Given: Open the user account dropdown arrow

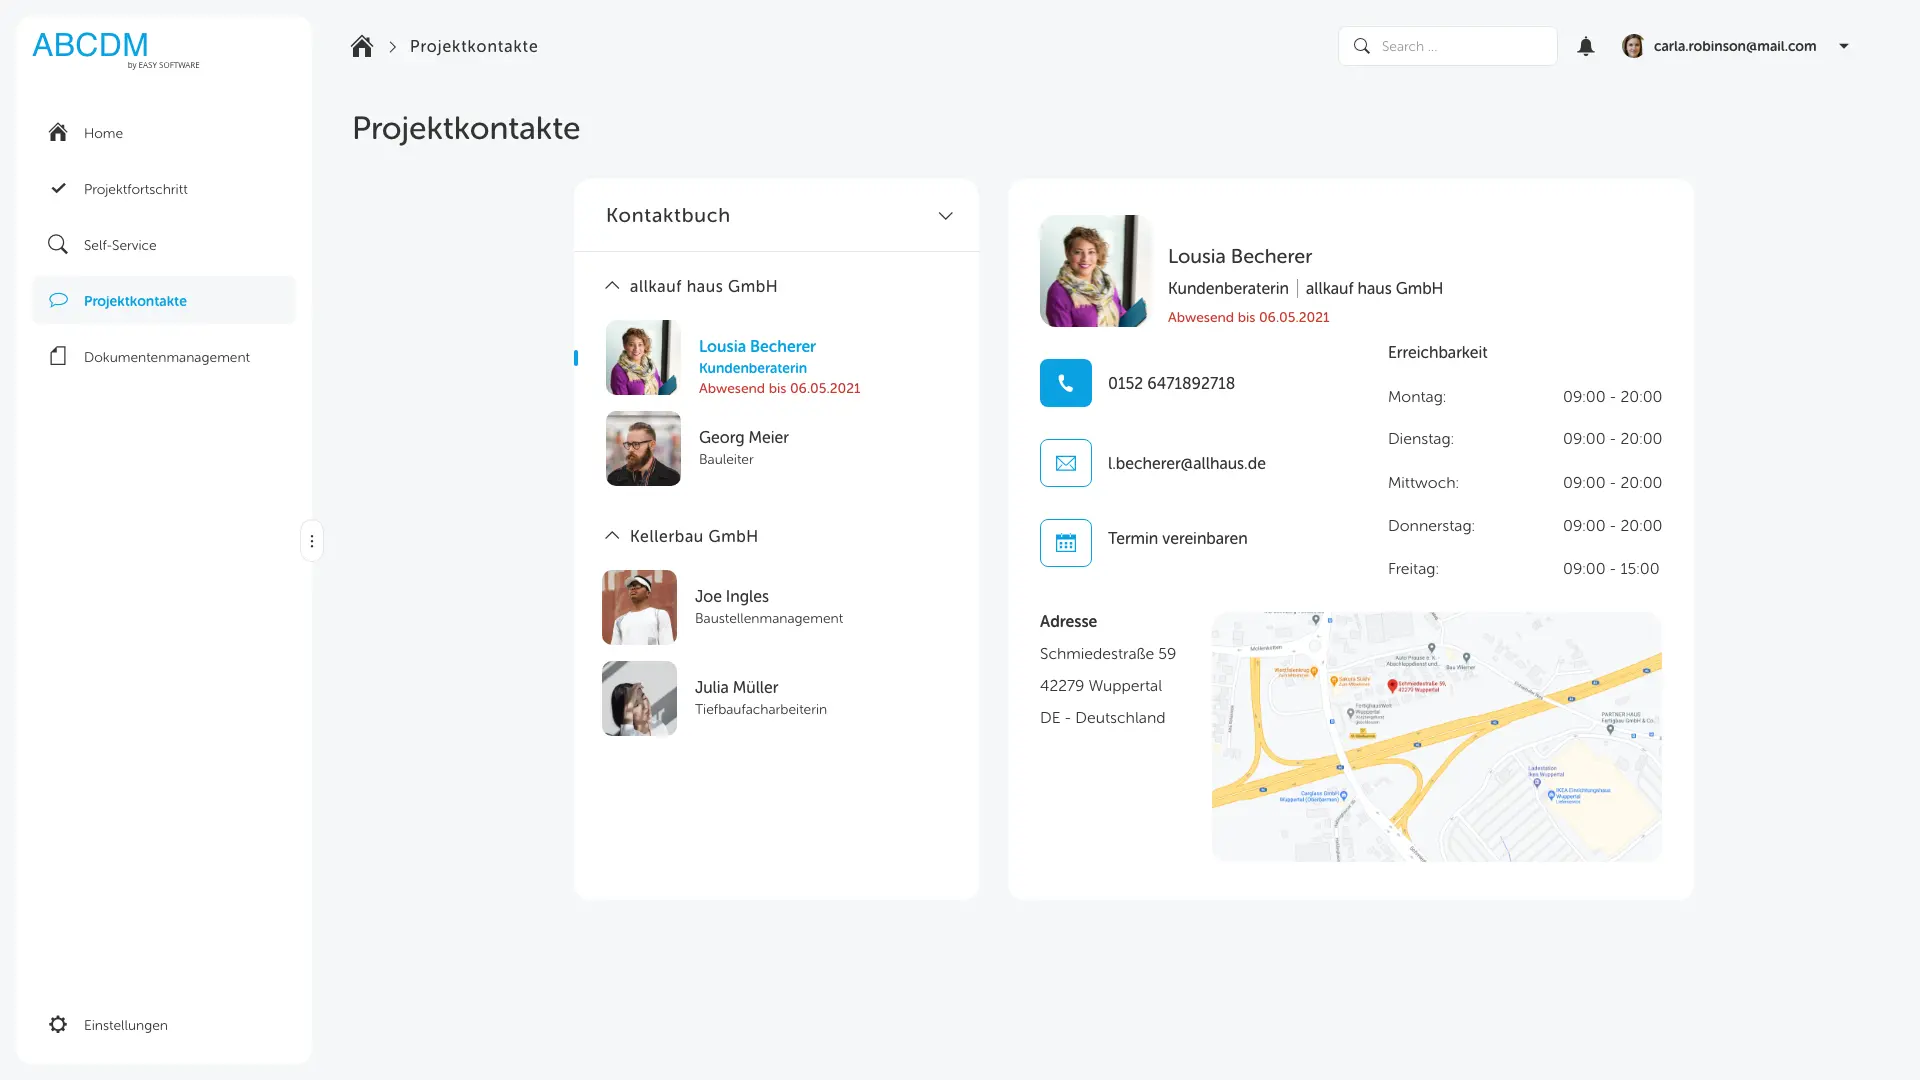Looking at the screenshot, I should tap(1844, 46).
